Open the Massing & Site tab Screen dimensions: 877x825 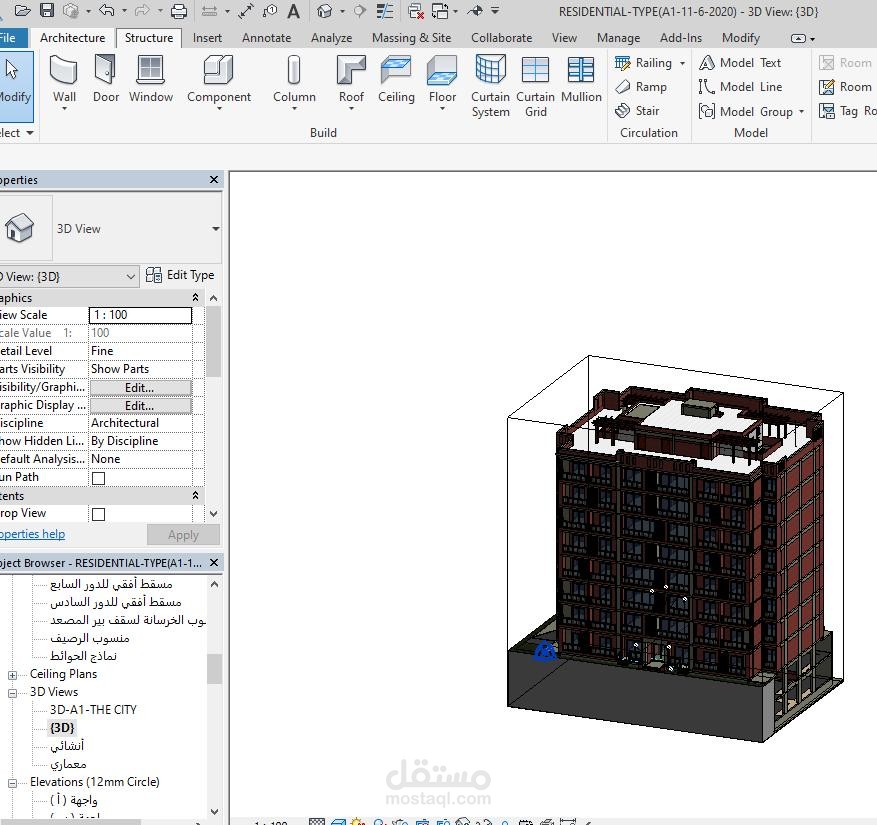[411, 38]
